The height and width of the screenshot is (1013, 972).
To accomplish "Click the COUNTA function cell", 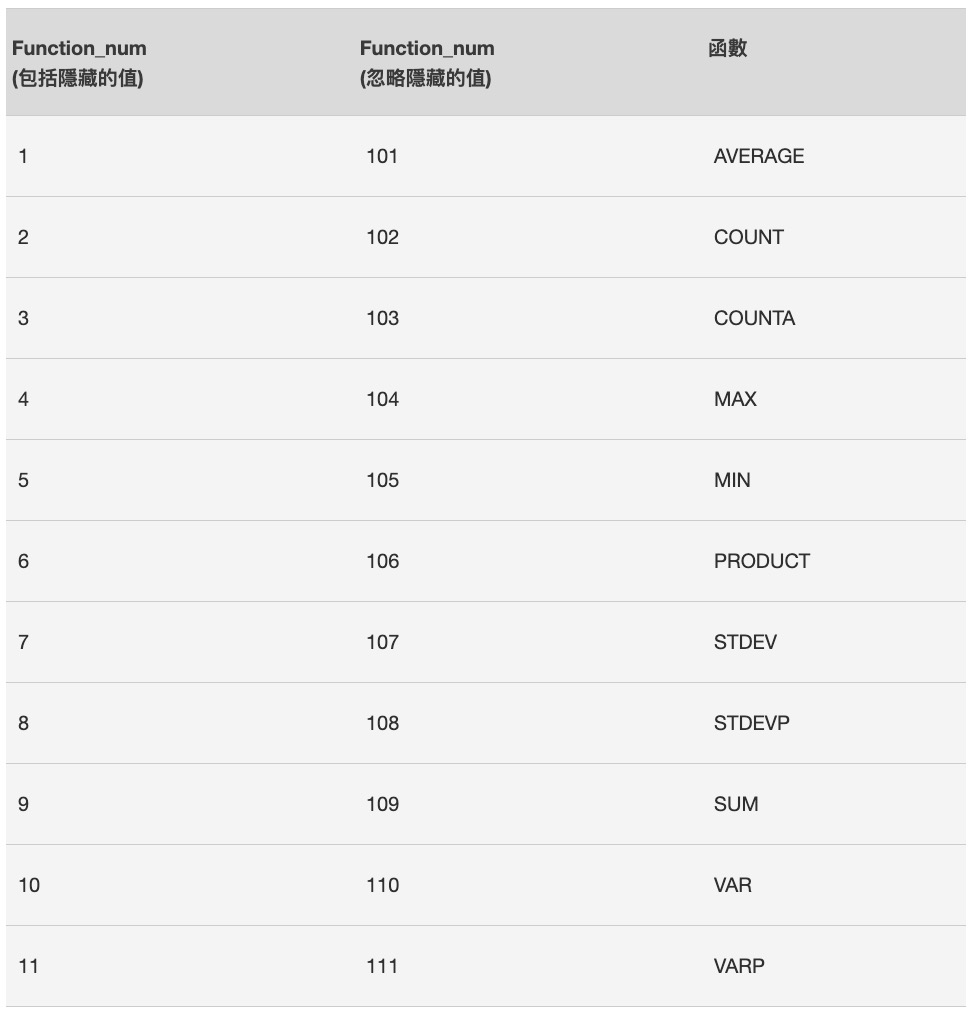I will point(754,318).
